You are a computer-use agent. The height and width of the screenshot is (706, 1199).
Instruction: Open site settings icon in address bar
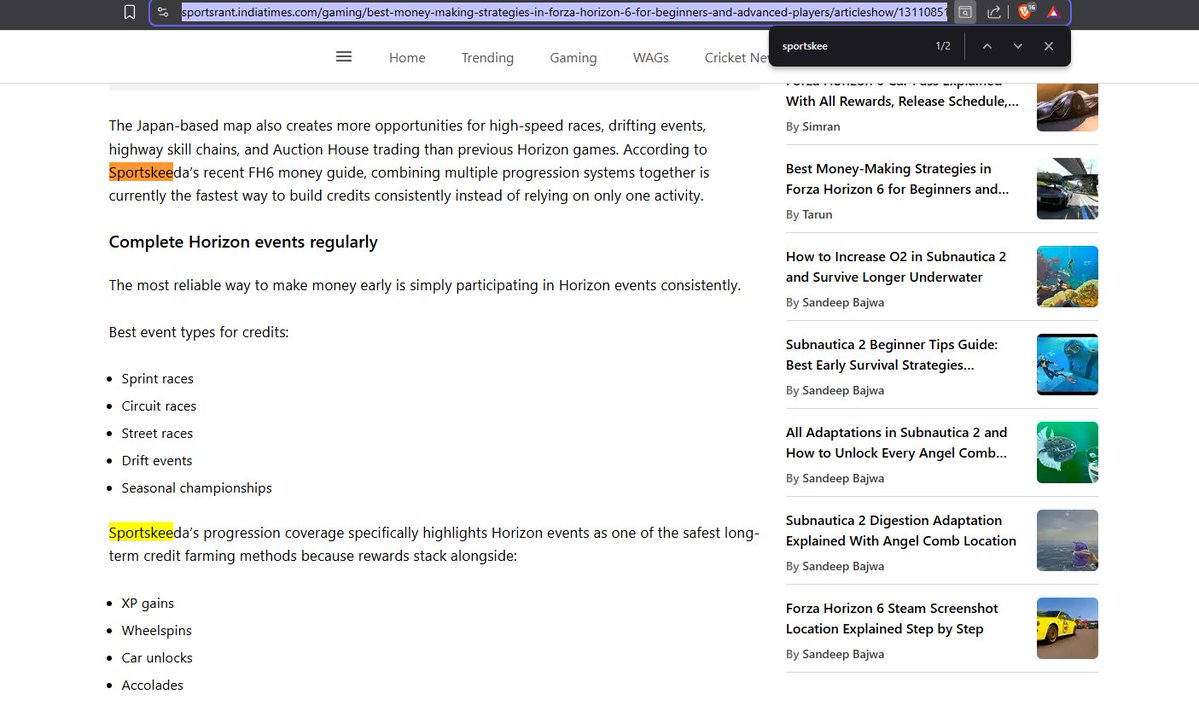pyautogui.click(x=163, y=12)
